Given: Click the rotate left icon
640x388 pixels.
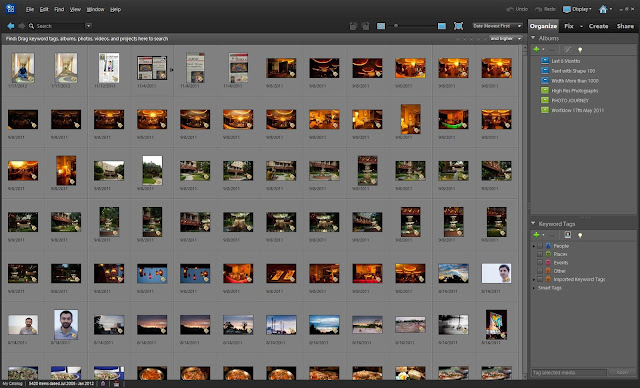Looking at the screenshot, I should (353, 26).
